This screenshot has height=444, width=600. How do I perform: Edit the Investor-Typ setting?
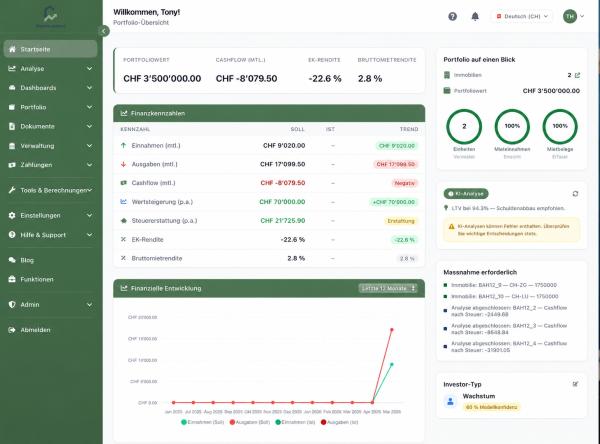tap(575, 384)
